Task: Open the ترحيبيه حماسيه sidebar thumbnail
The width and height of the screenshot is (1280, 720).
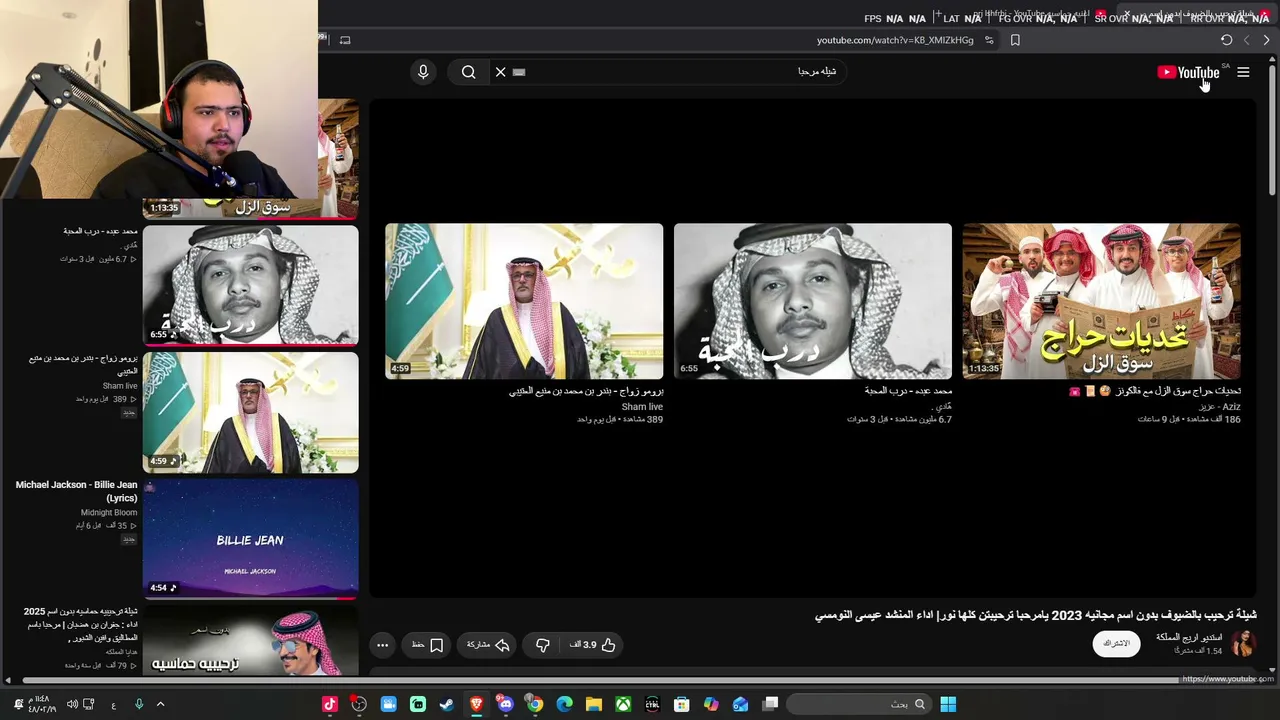Action: [x=250, y=641]
